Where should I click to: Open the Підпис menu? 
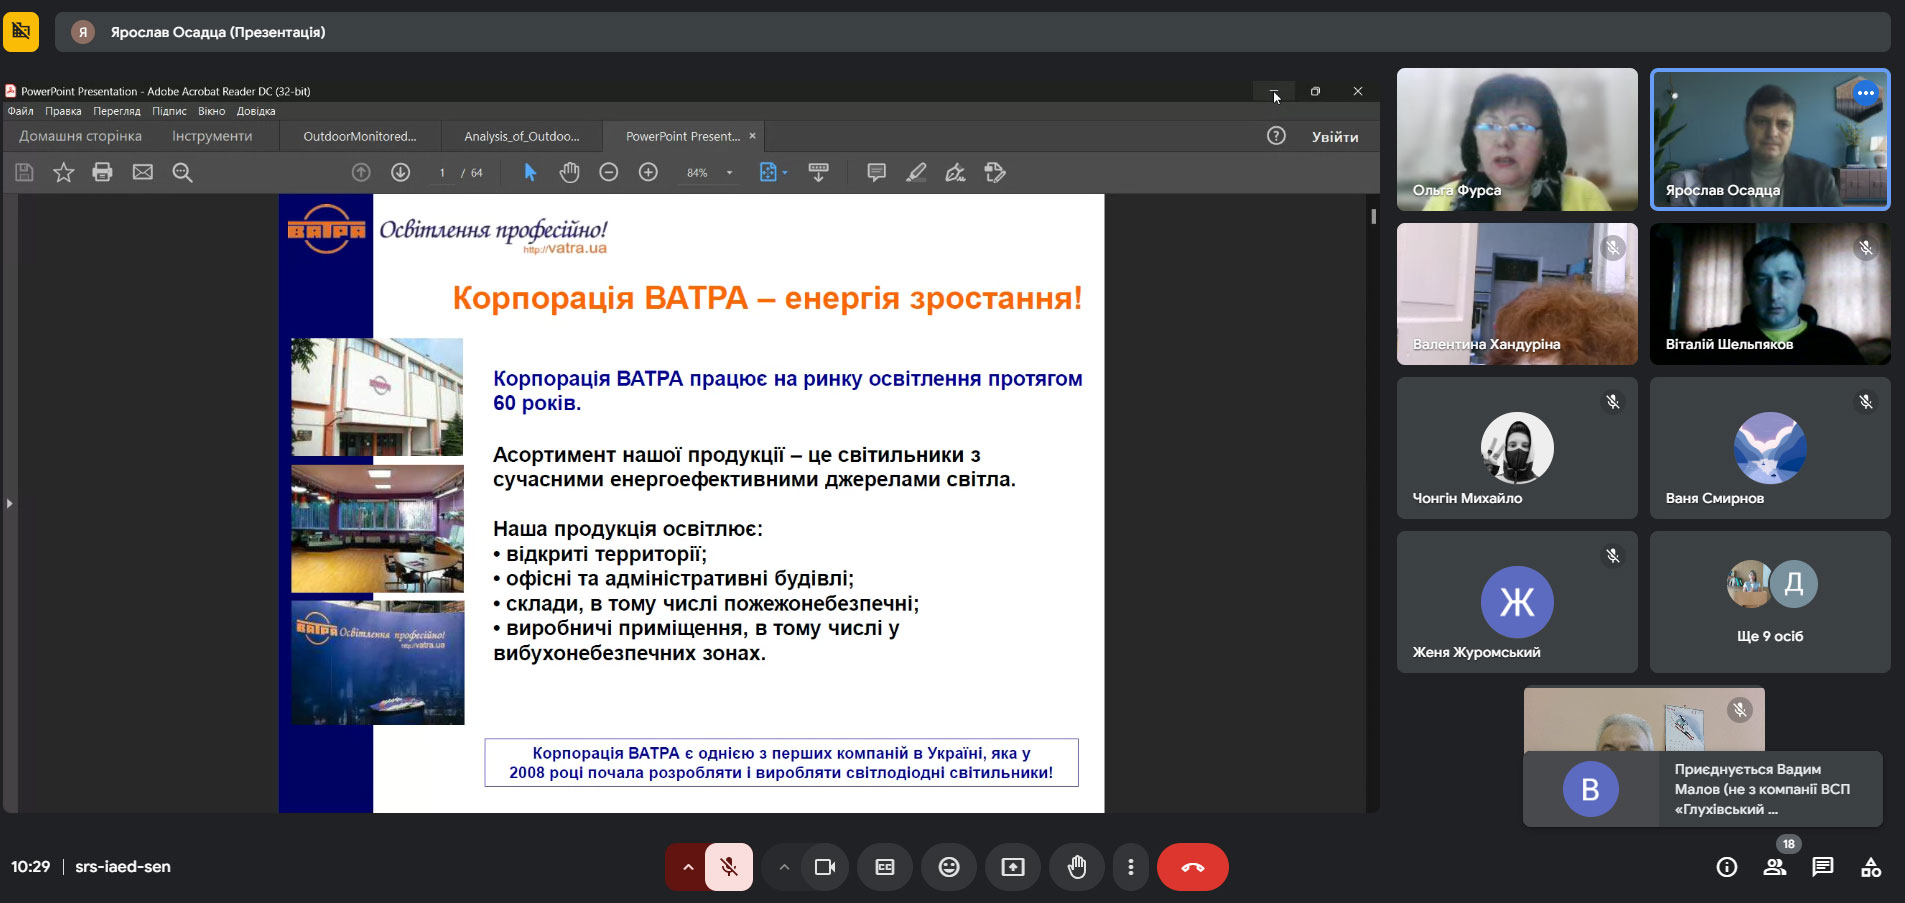[169, 111]
